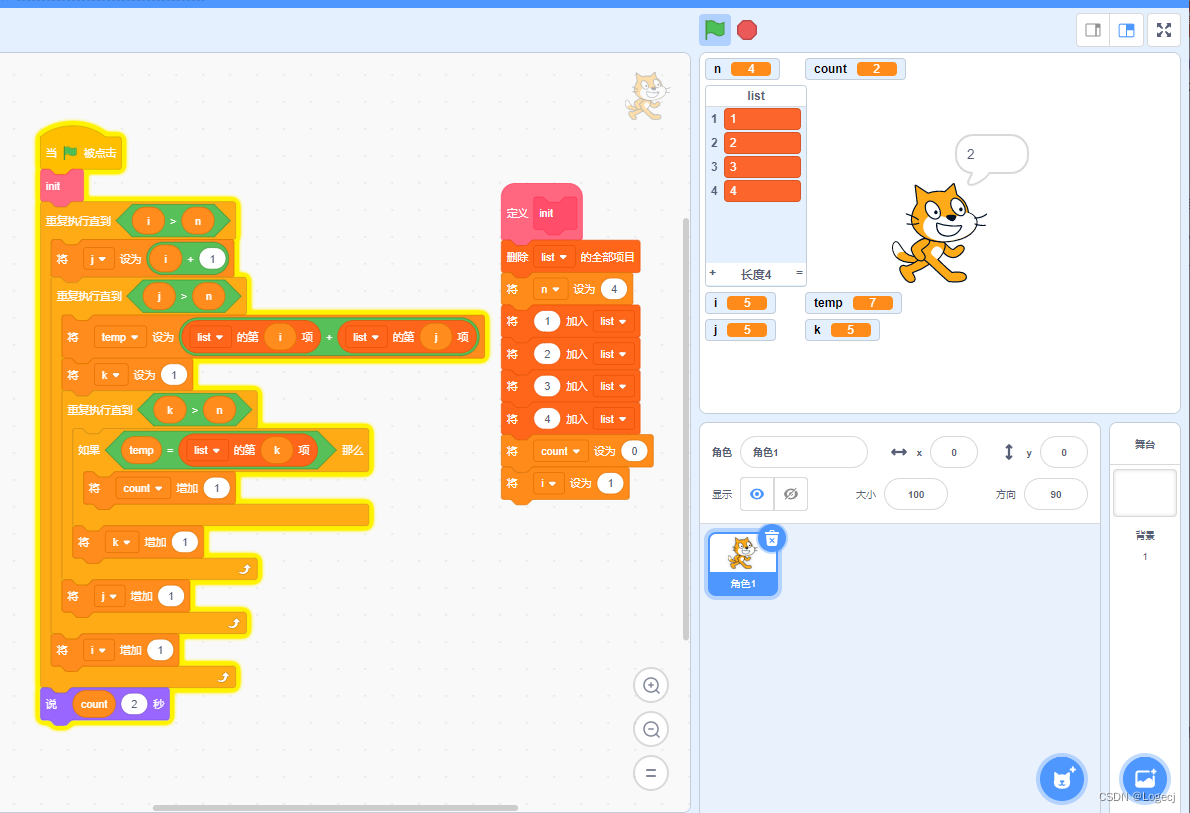Screen dimensions: 1190x813
Task: Enter full screen stage mode
Action: point(1163,30)
